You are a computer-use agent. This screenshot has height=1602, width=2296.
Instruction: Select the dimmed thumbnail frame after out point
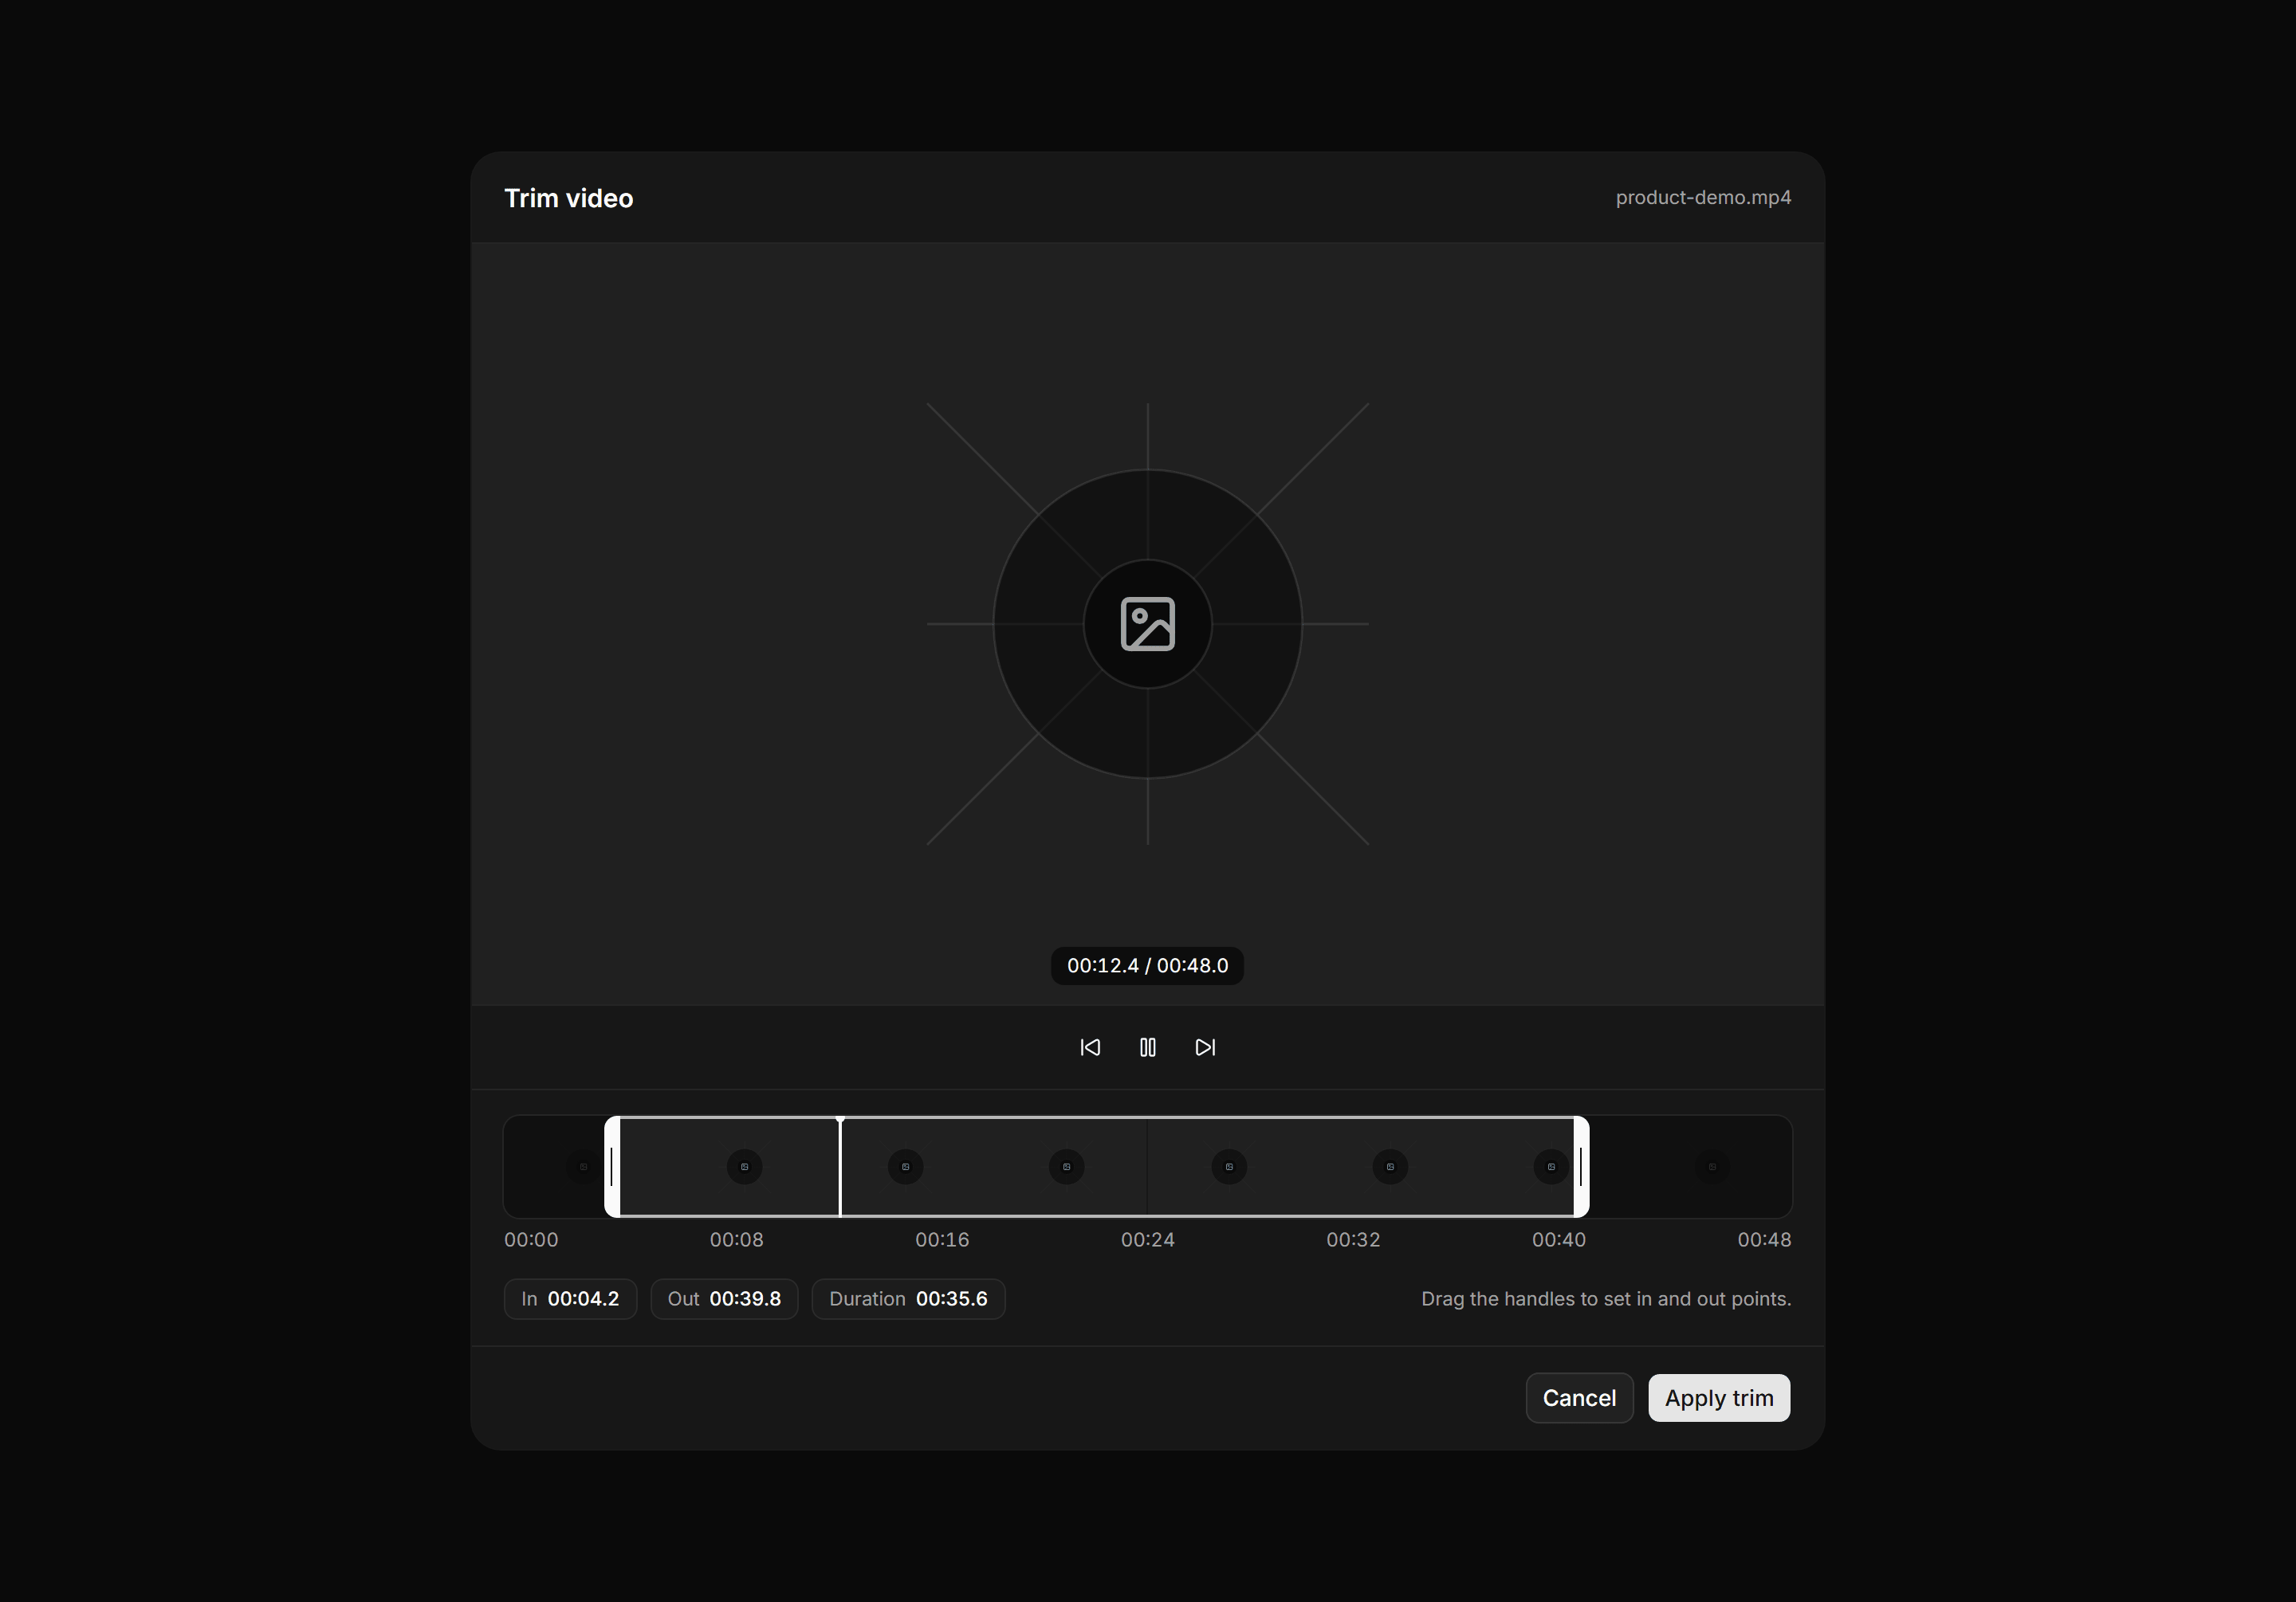click(x=1712, y=1166)
